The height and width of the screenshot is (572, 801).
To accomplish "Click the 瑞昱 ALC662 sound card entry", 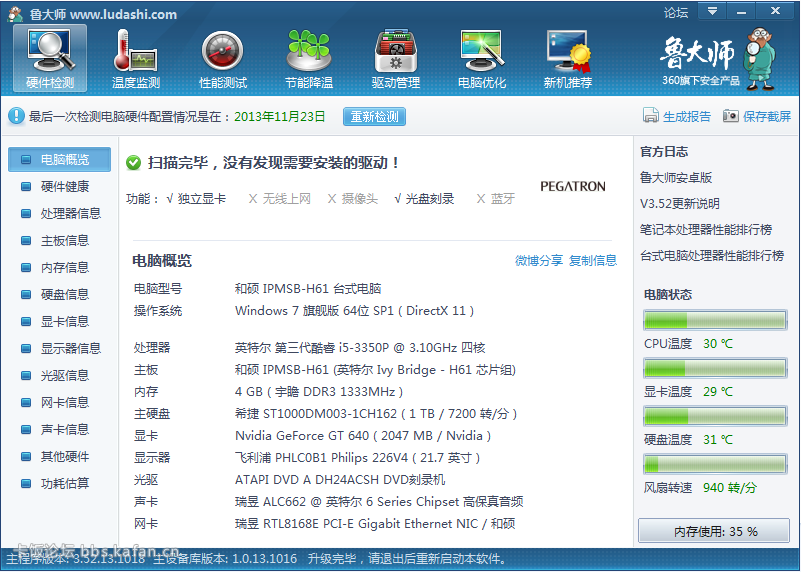I will 379,502.
